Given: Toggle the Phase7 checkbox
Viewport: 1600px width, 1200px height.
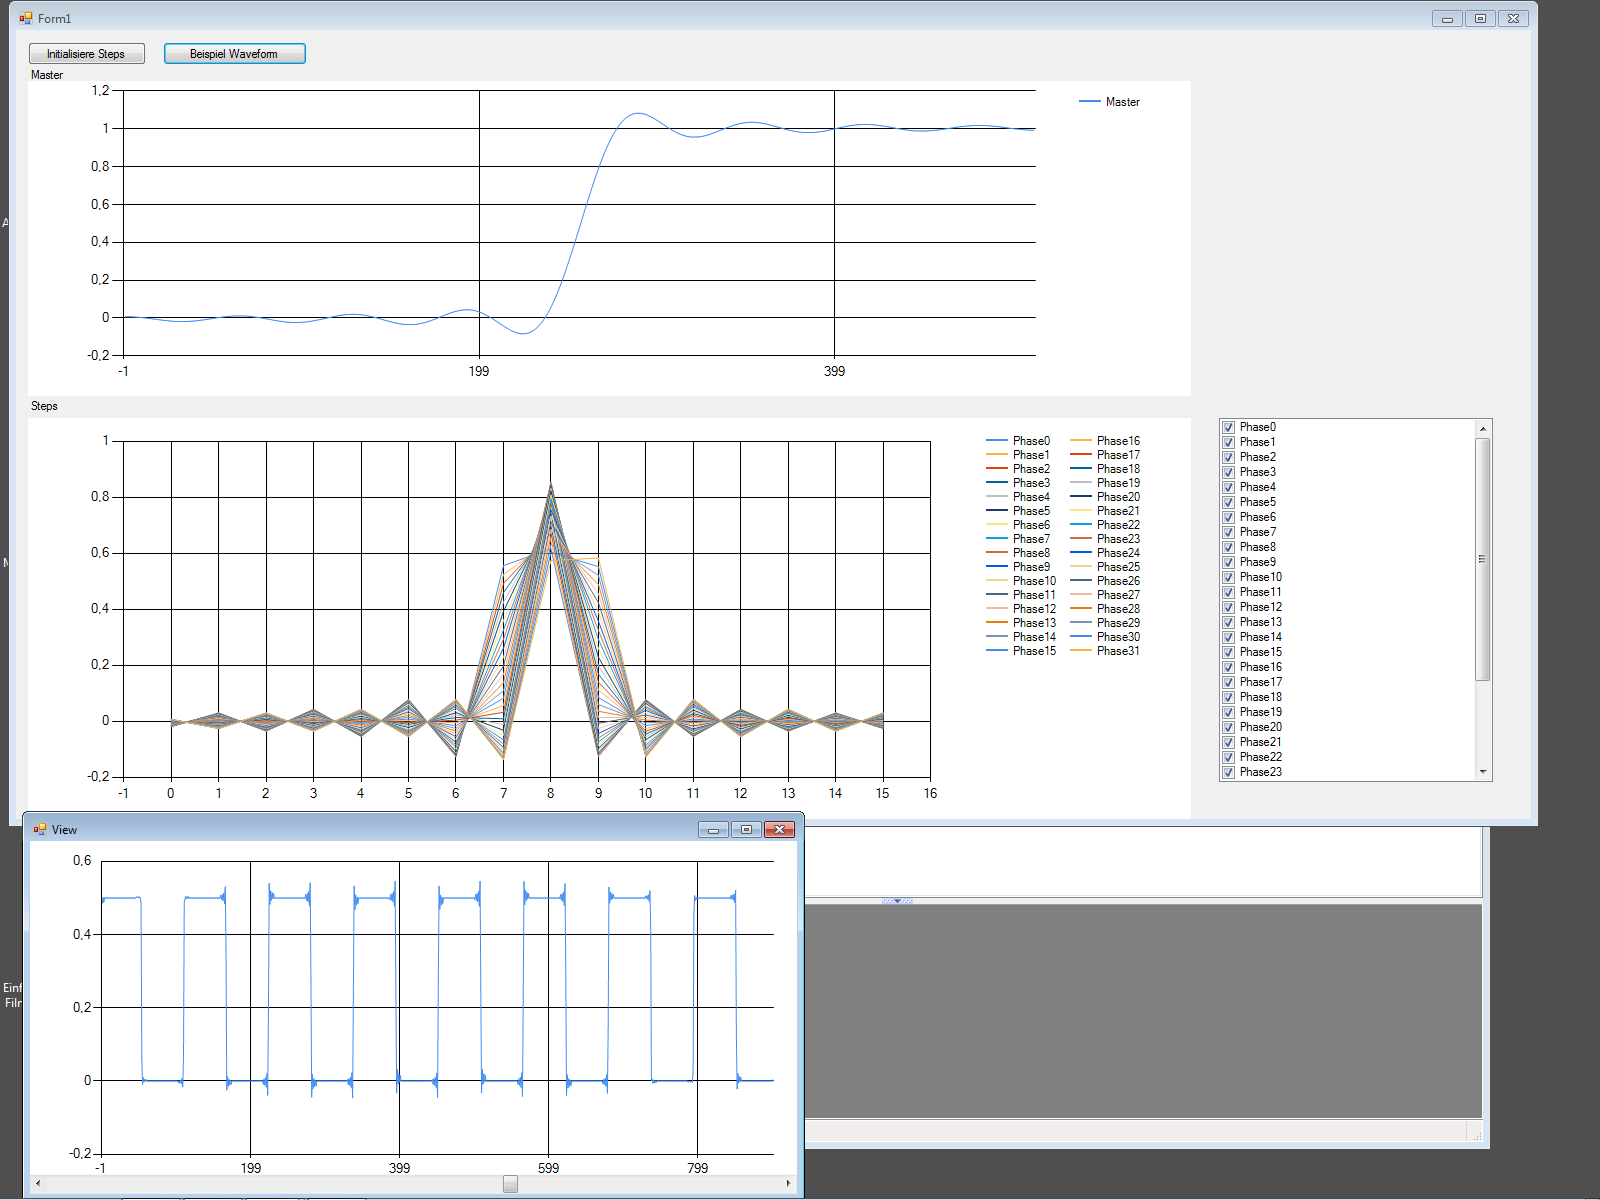Looking at the screenshot, I should coord(1228,532).
